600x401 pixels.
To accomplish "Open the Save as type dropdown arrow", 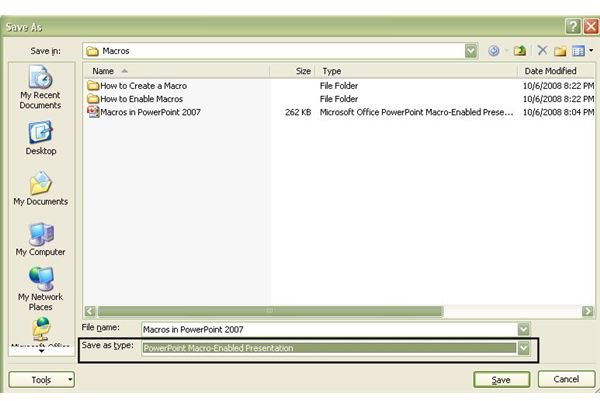I will (523, 348).
